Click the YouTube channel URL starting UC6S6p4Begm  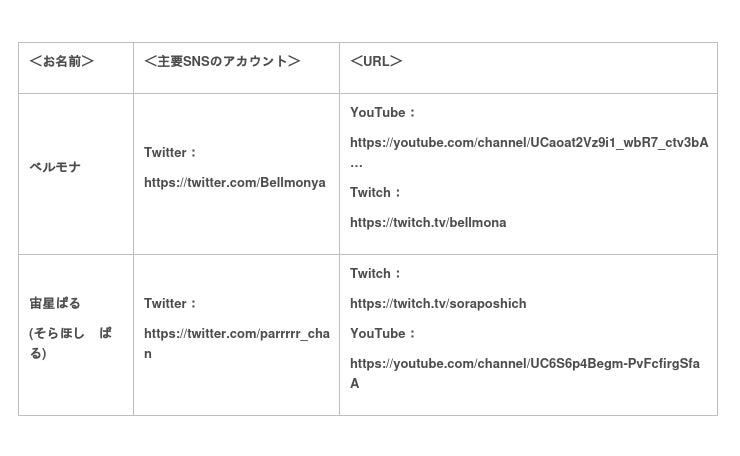[x=524, y=364]
